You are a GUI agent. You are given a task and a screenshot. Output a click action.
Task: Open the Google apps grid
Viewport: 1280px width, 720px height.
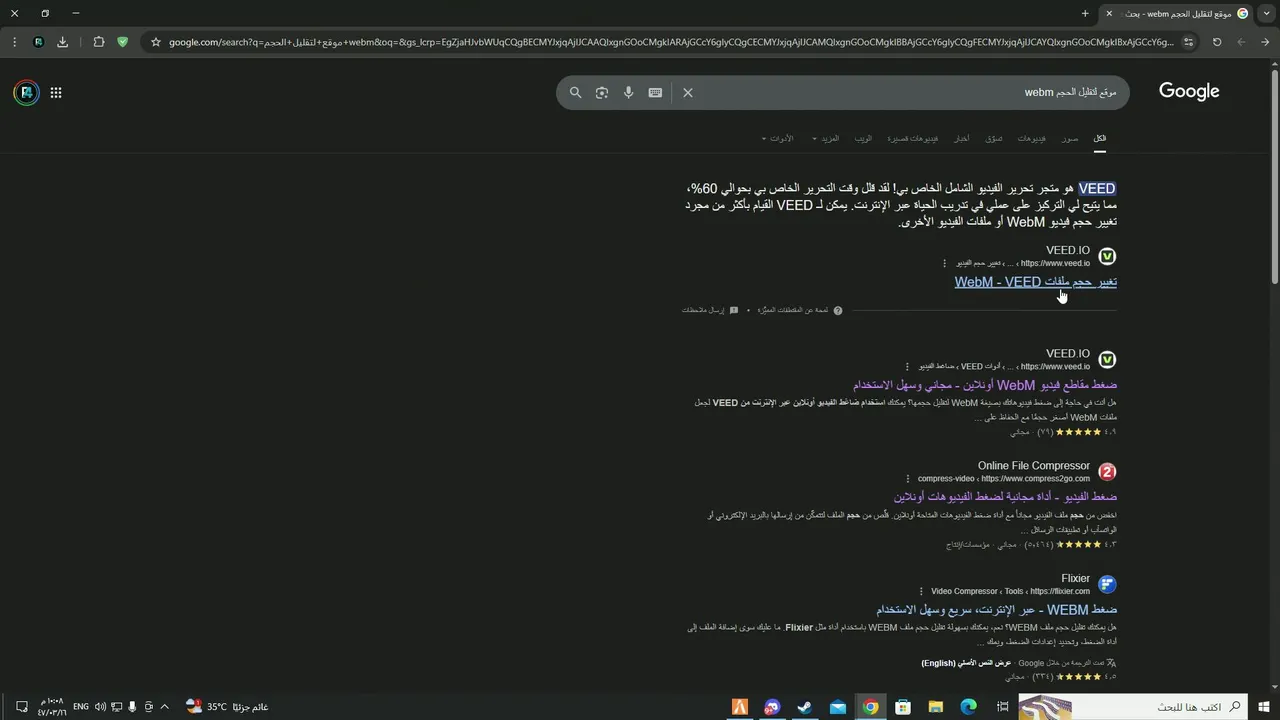coord(56,92)
